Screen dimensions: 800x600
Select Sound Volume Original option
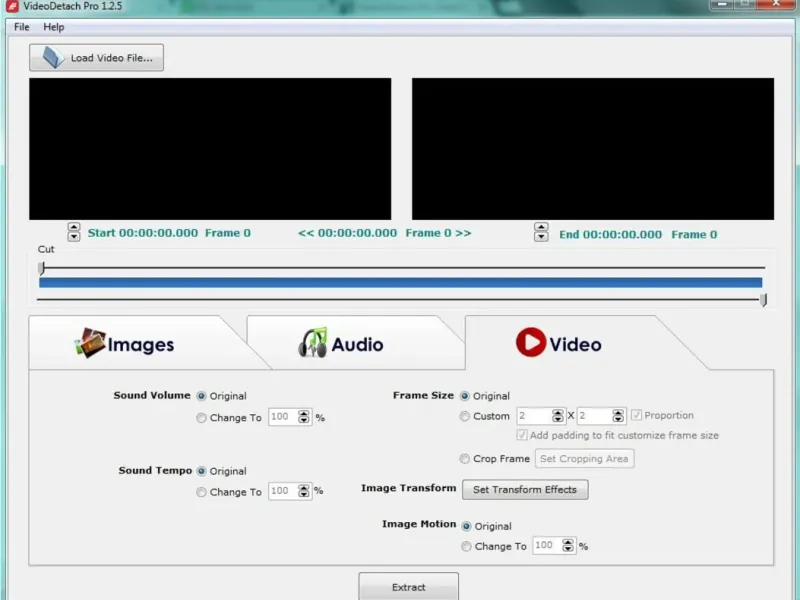202,396
